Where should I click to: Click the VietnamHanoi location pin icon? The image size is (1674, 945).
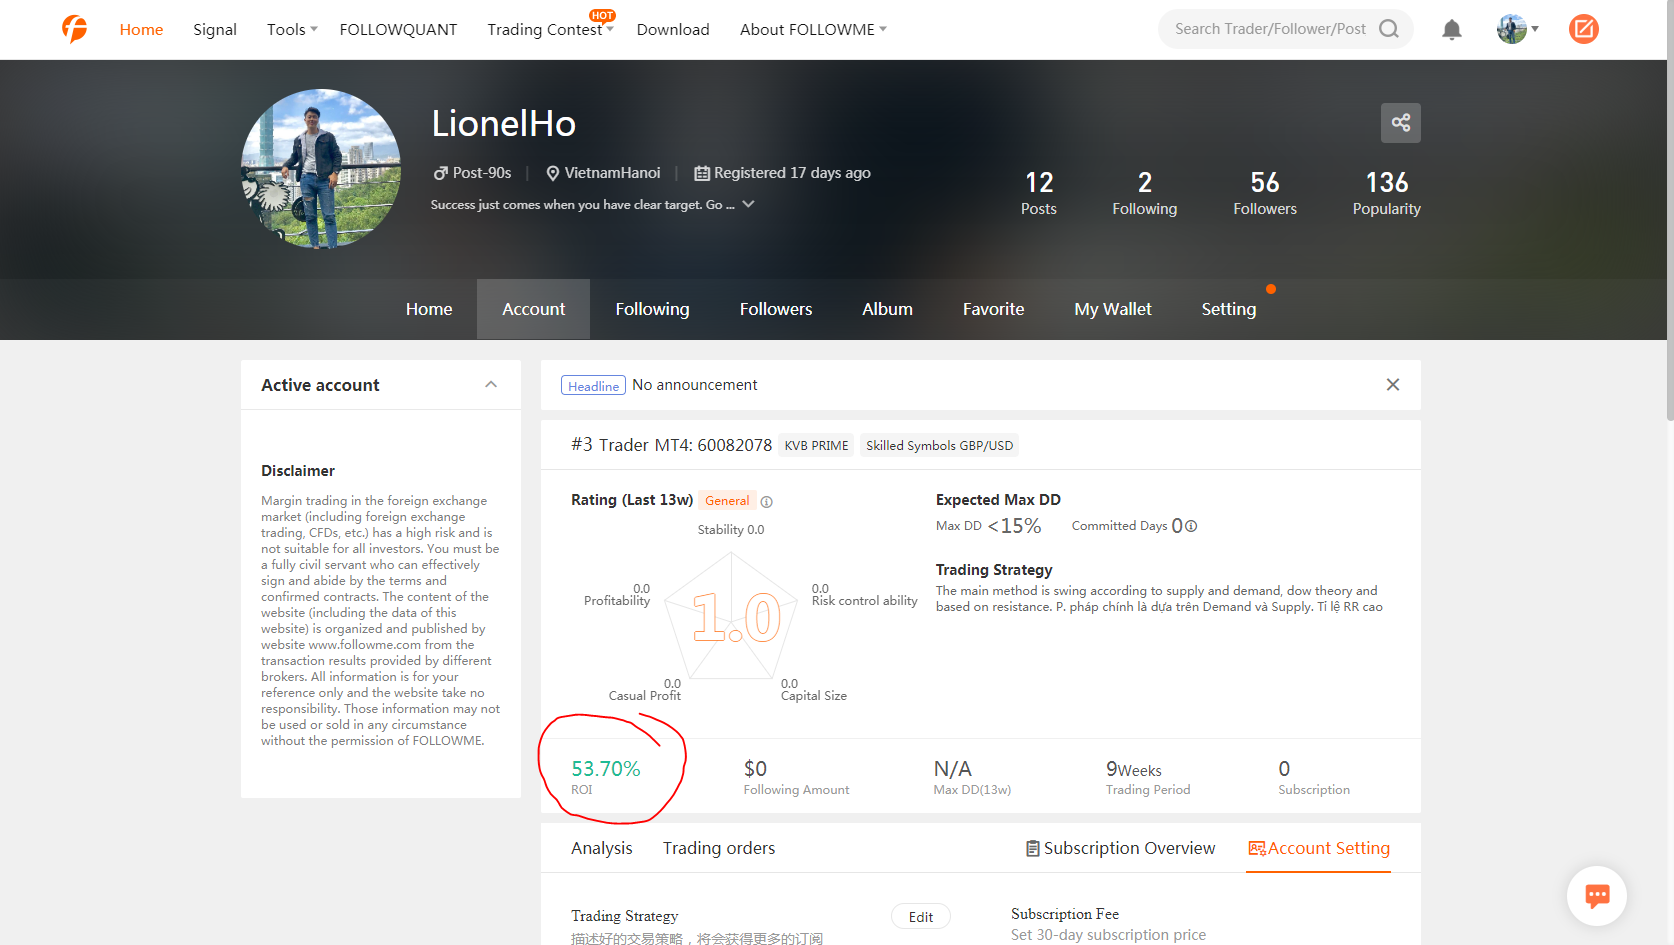[552, 173]
